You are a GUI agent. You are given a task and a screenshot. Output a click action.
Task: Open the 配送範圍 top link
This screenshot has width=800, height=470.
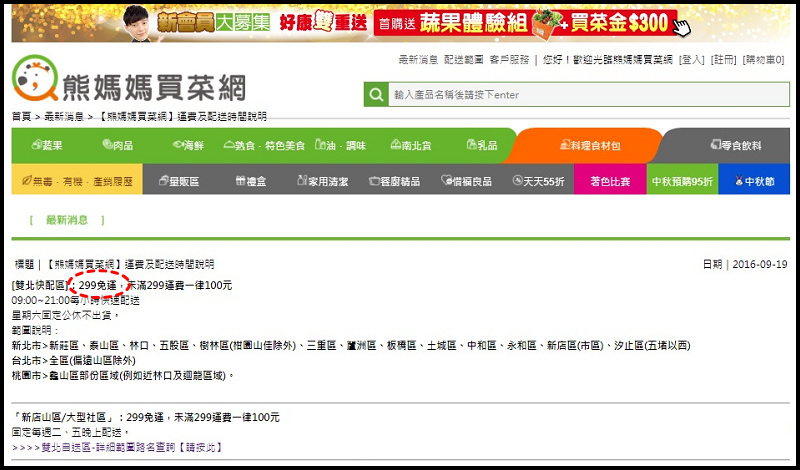click(463, 60)
